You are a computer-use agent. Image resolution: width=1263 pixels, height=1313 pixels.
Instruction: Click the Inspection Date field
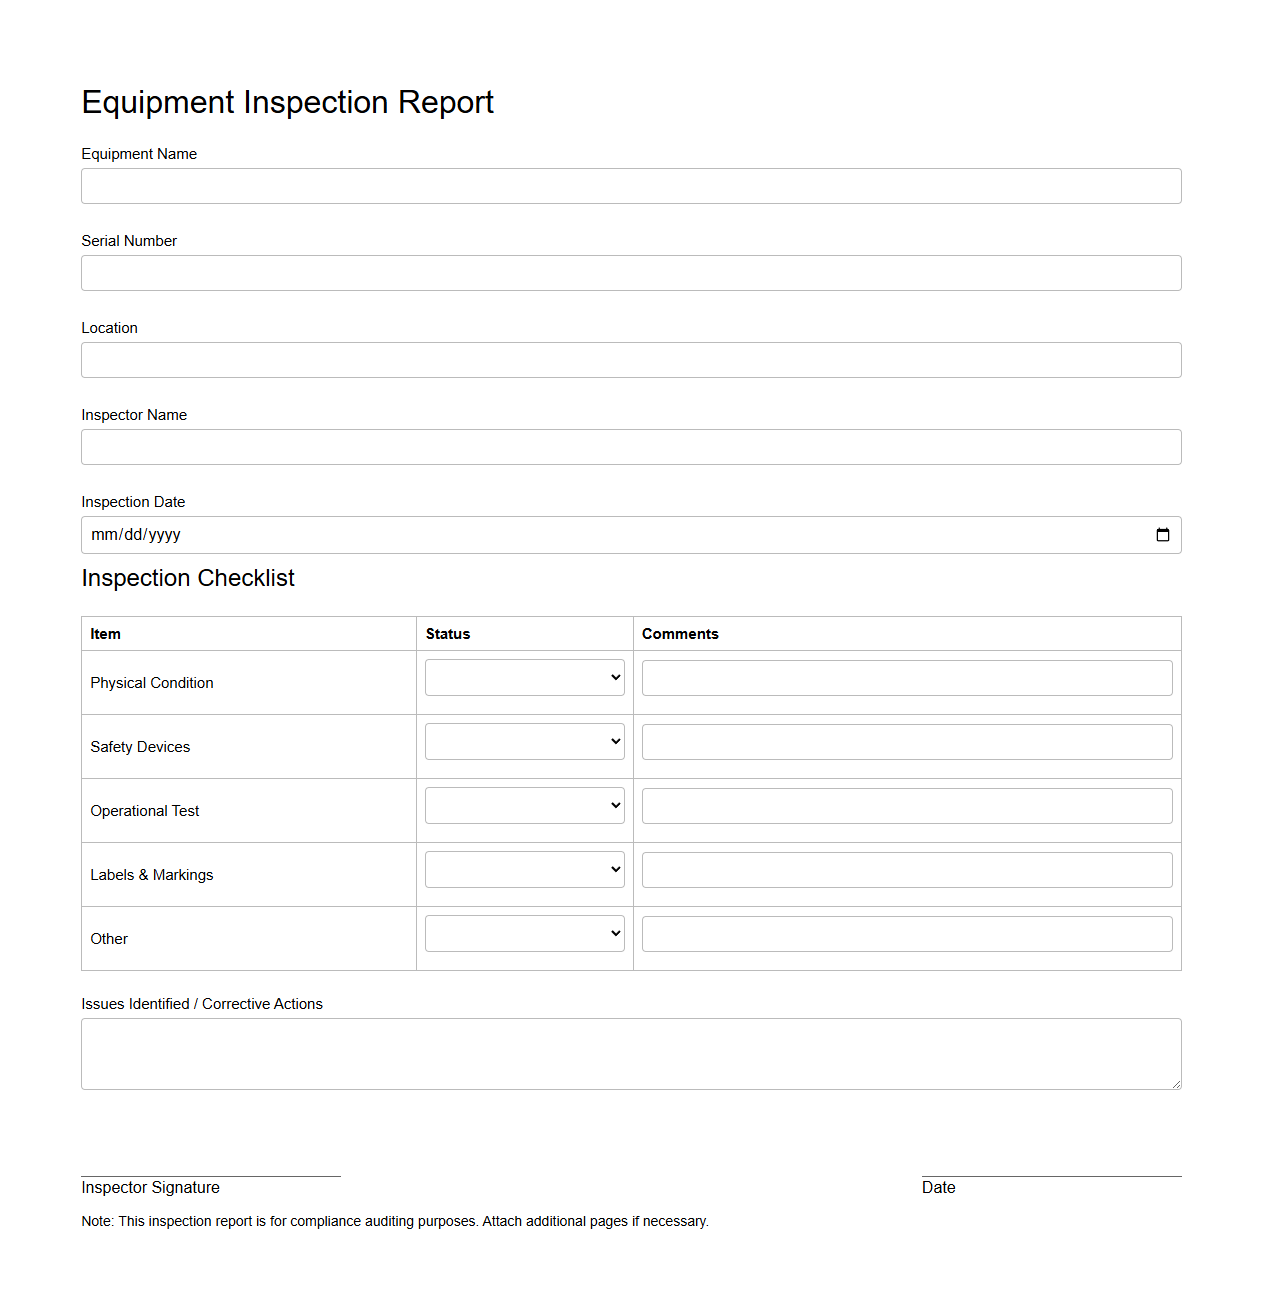(x=600, y=534)
